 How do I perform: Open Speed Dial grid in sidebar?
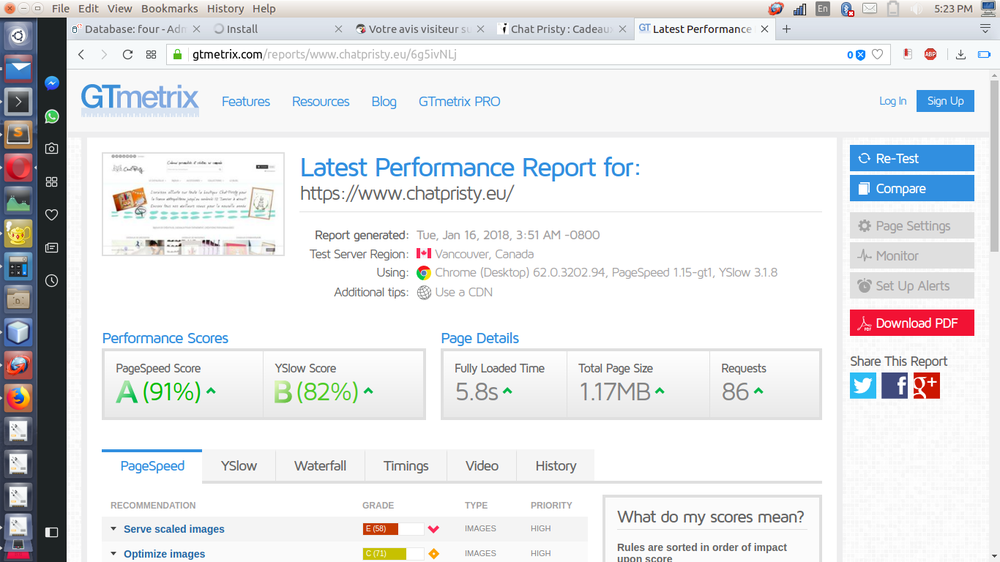[x=52, y=182]
